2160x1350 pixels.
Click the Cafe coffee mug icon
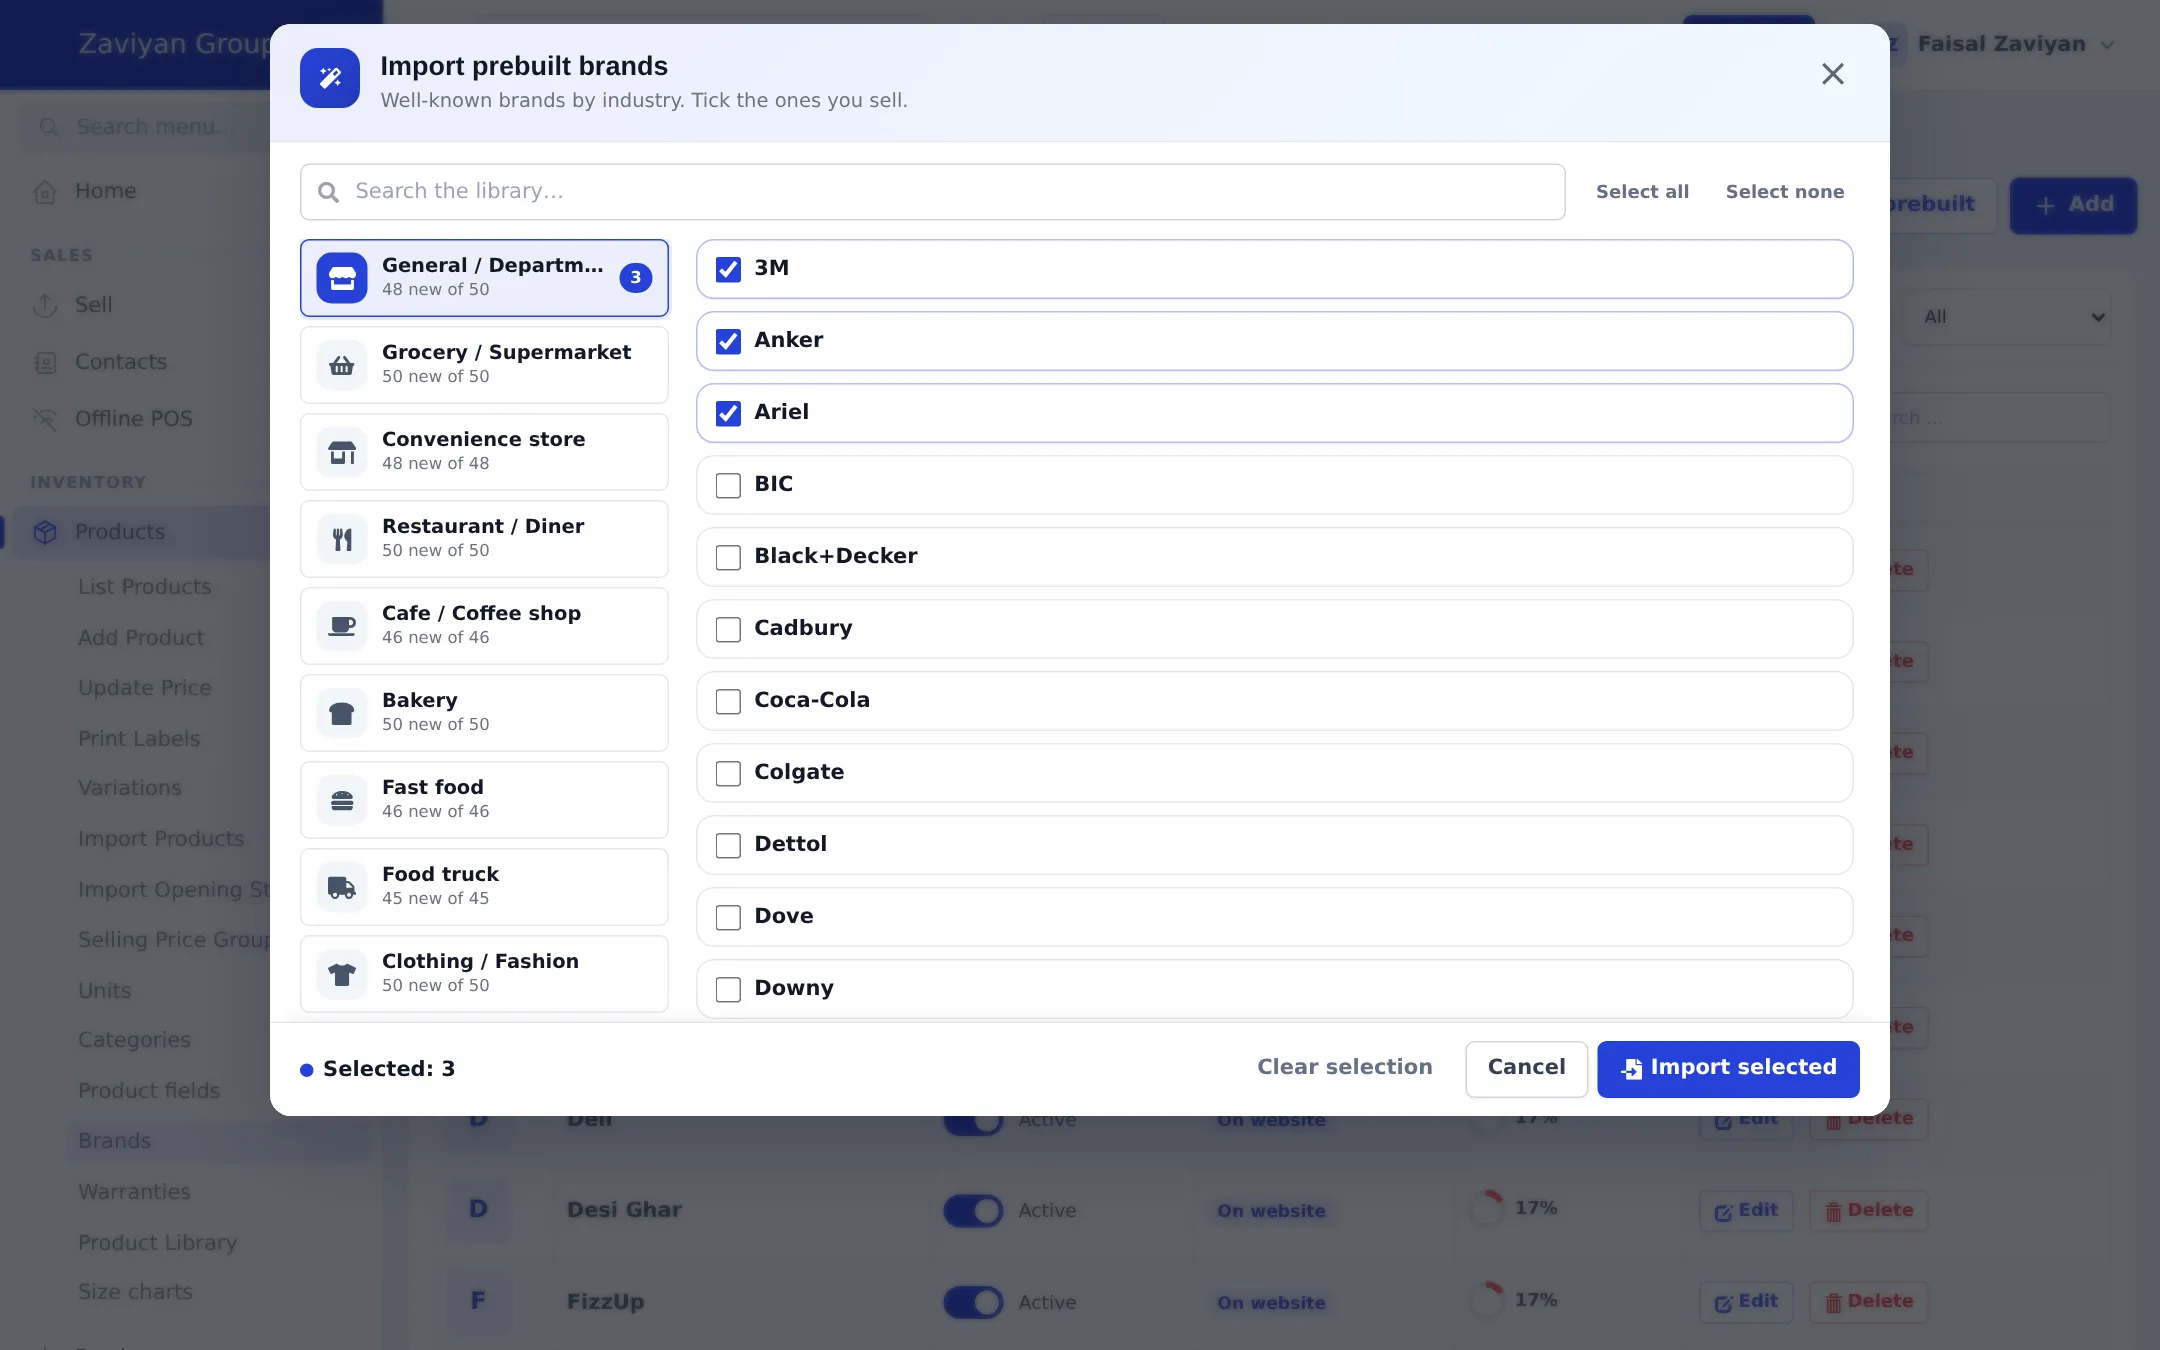tap(342, 626)
